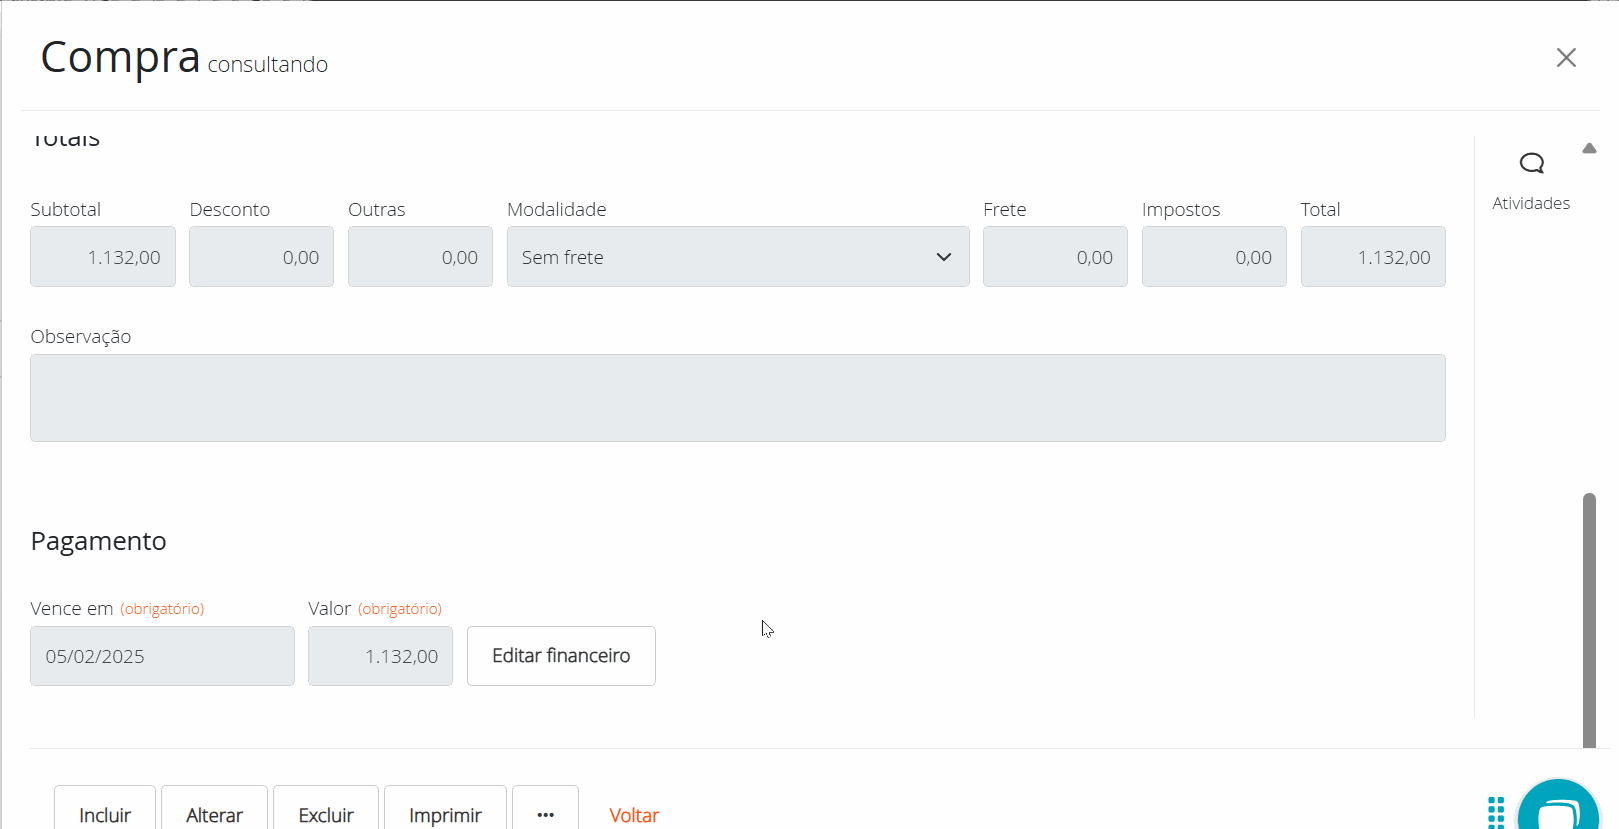Viewport: 1619px width, 829px height.
Task: Click the Vence em date field
Action: [x=162, y=656]
